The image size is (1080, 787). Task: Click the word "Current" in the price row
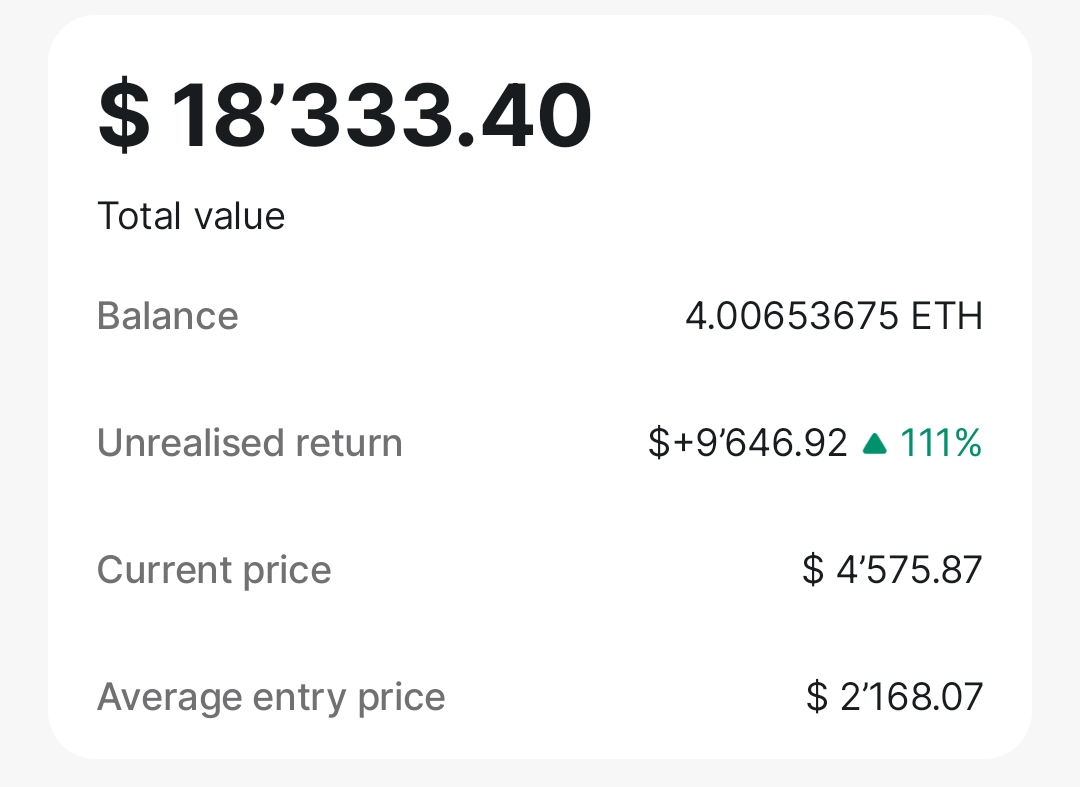click(154, 570)
